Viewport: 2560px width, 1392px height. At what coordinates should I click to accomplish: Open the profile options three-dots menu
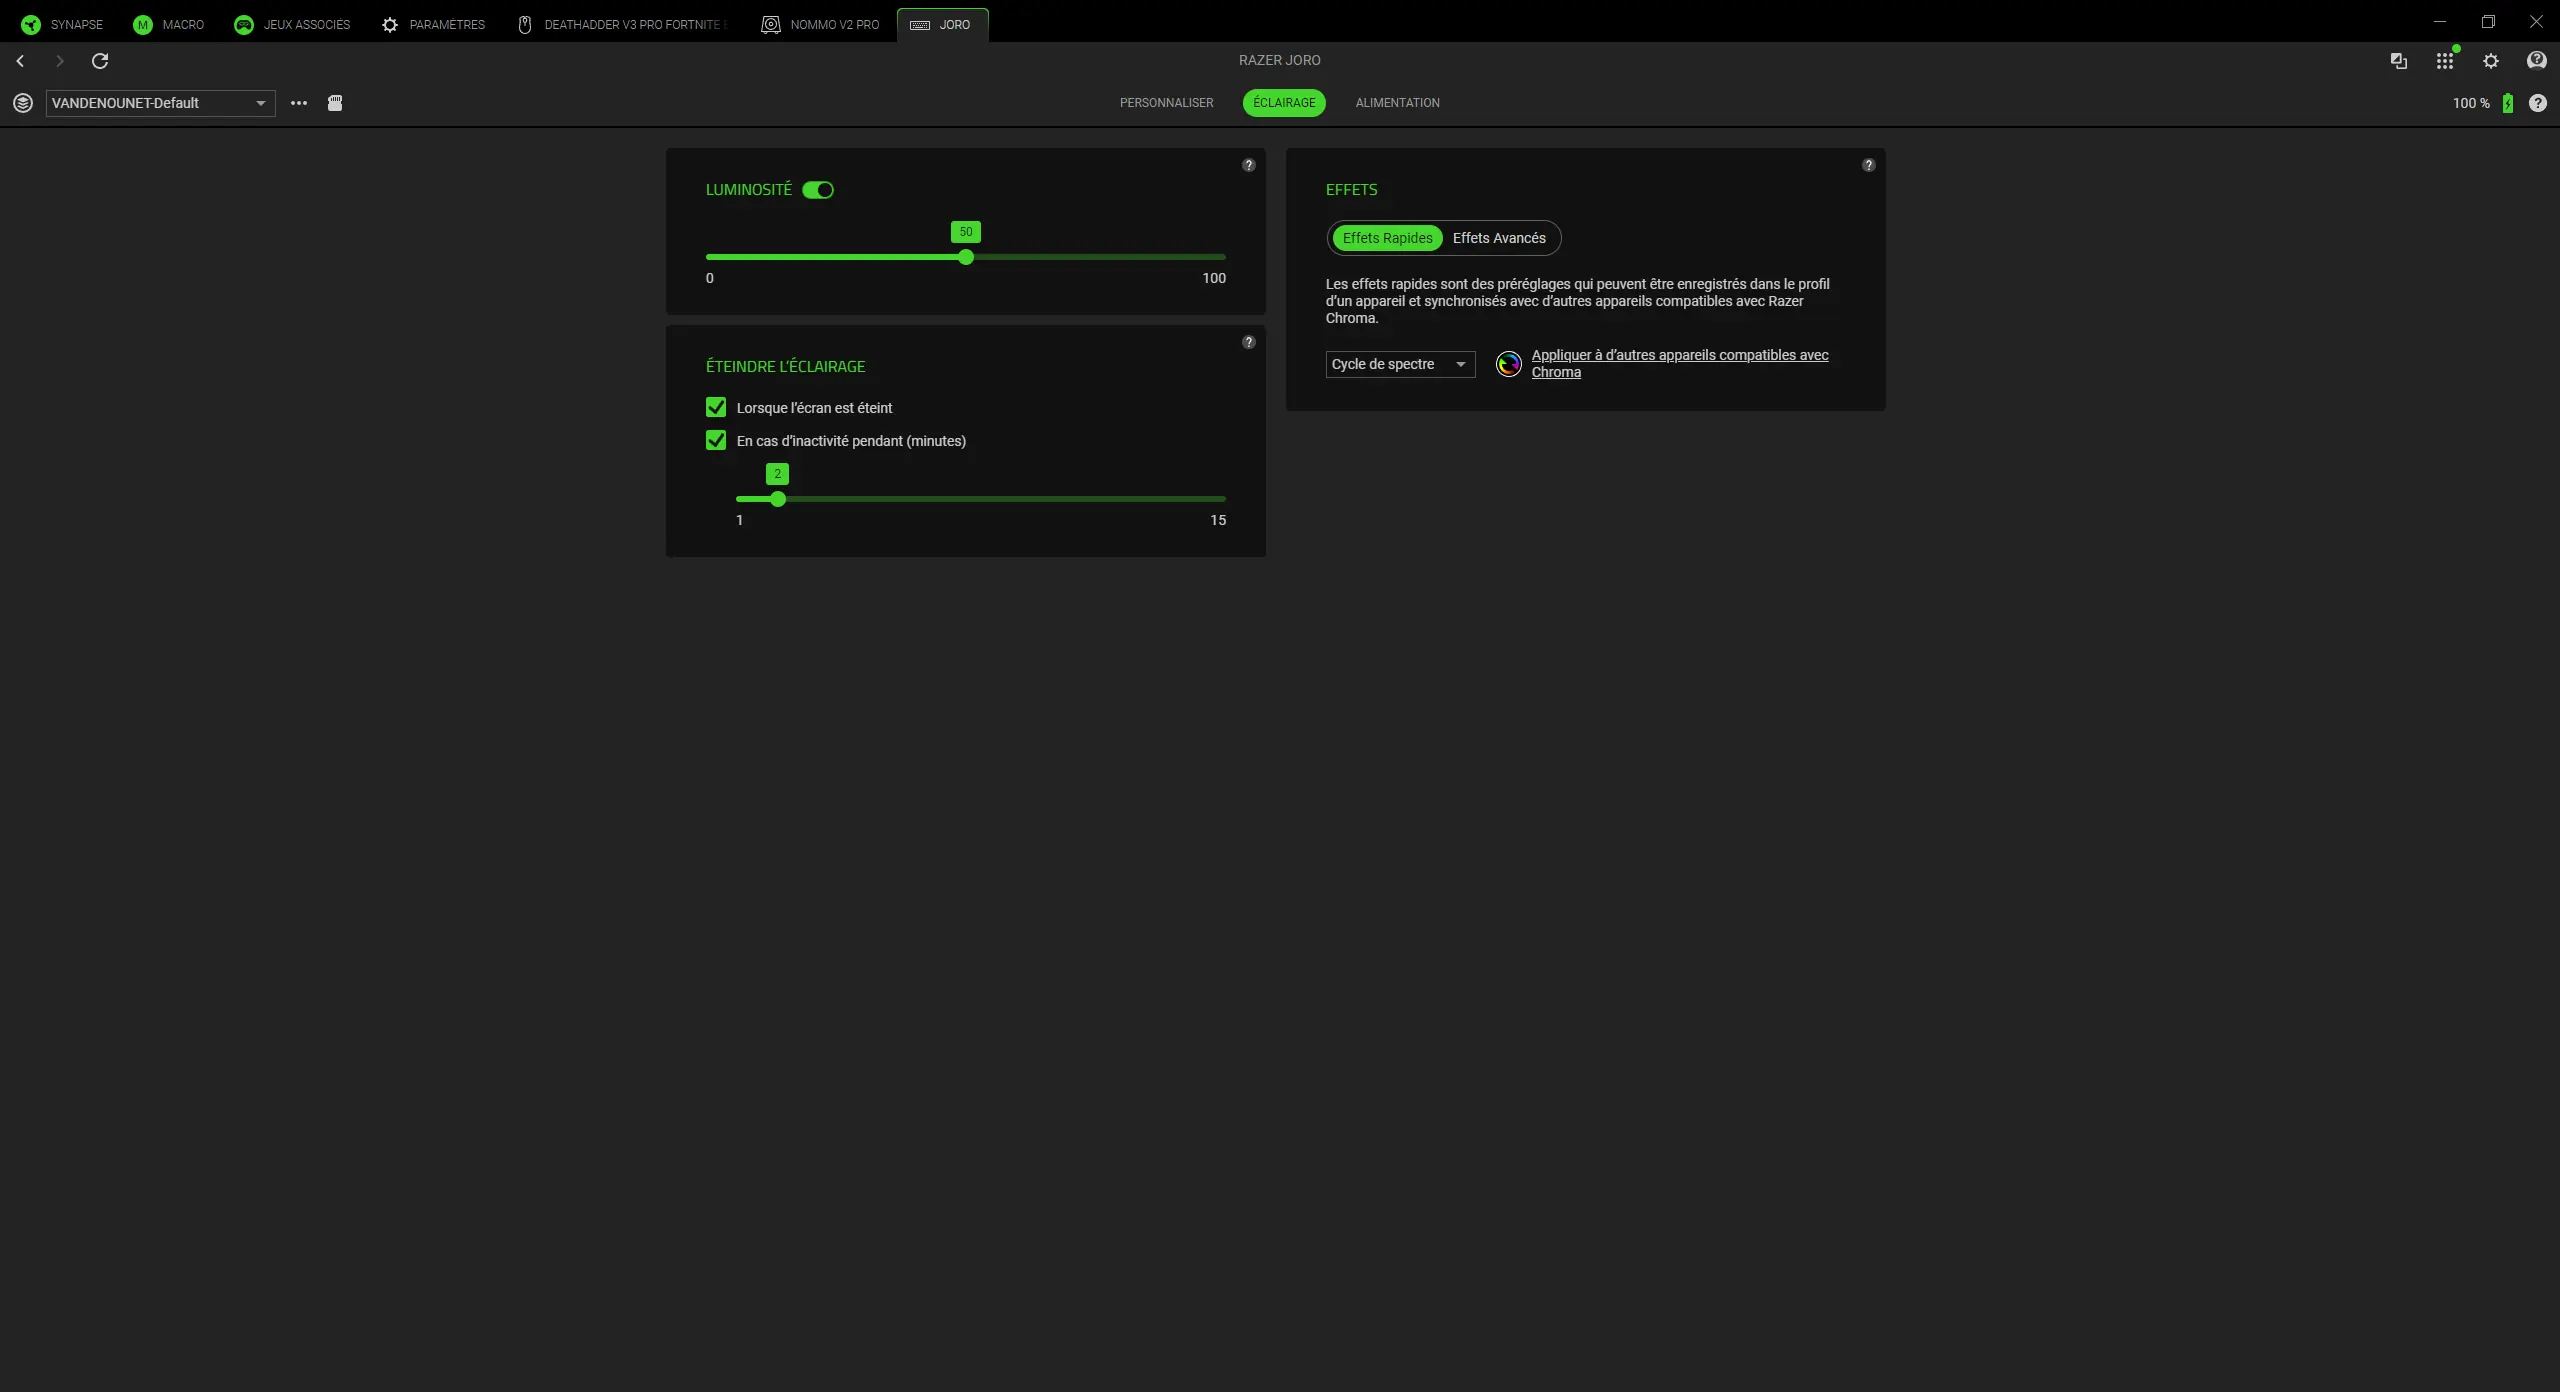point(299,103)
